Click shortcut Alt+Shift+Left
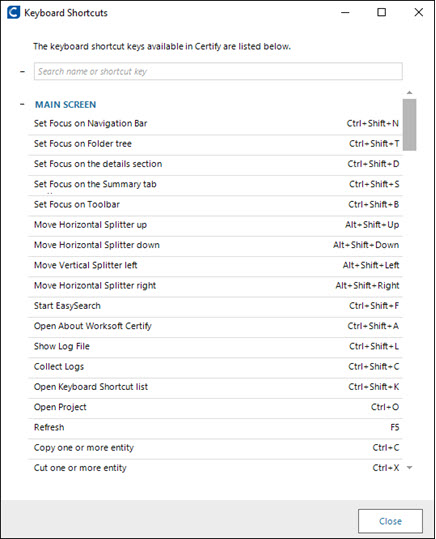This screenshot has height=539, width=436. point(371,265)
